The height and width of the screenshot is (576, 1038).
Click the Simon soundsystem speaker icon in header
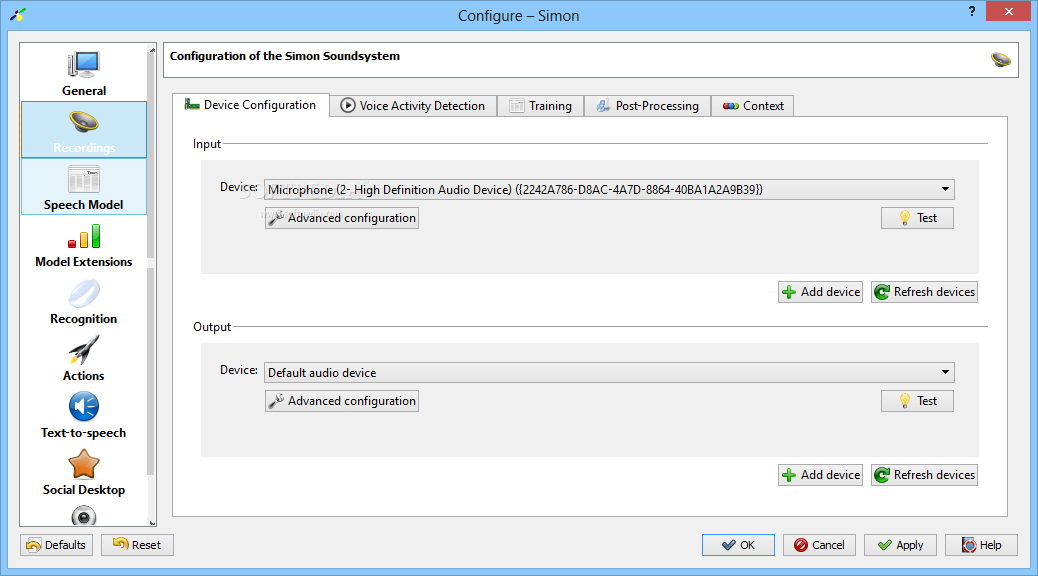coord(1000,60)
